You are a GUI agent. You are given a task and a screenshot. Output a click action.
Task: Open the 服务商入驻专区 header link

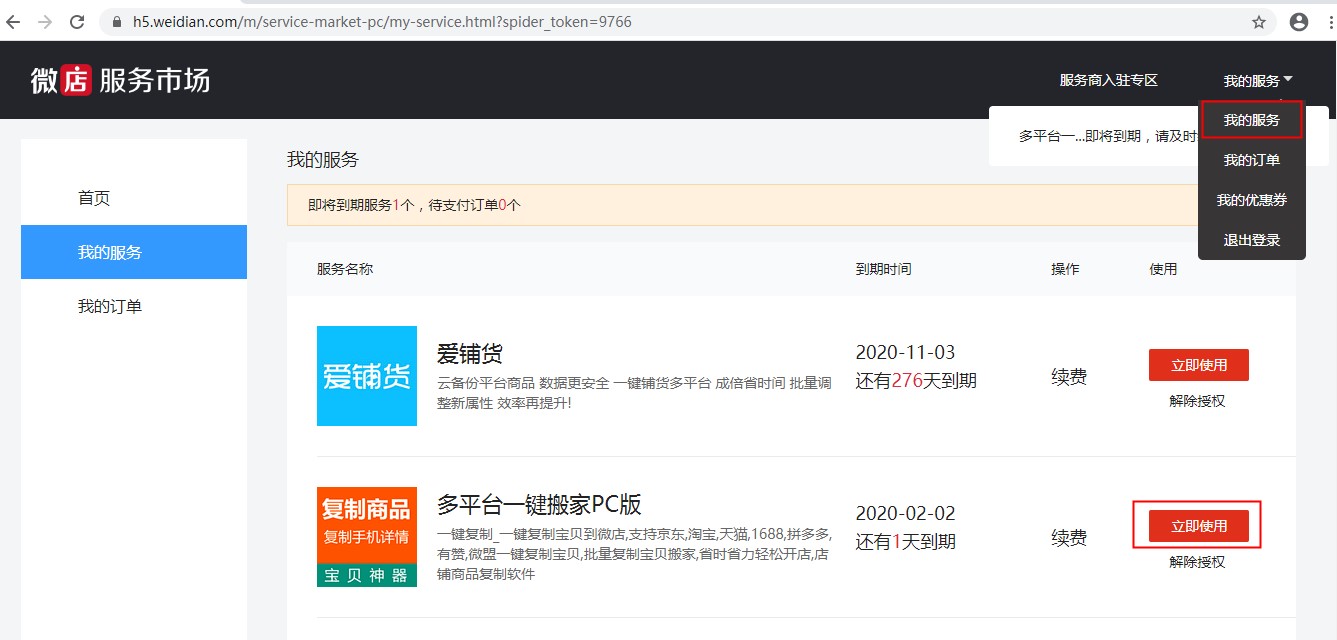click(x=1109, y=80)
